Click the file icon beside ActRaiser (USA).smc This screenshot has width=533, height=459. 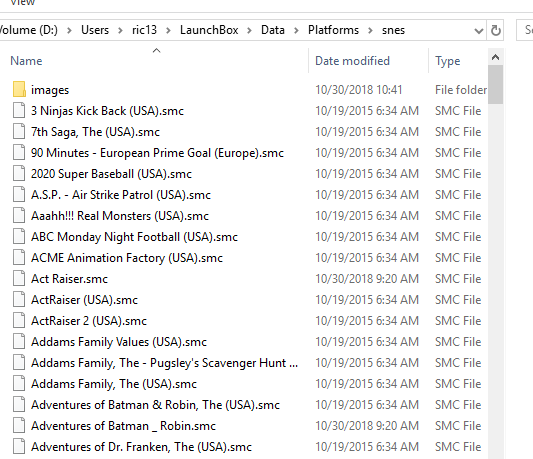pos(19,300)
